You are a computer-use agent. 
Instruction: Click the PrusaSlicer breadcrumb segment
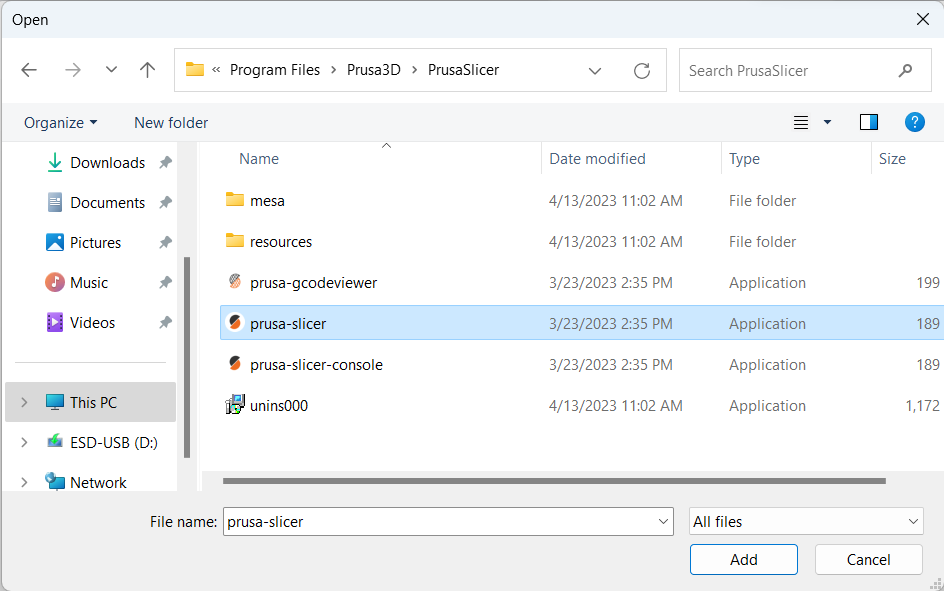pyautogui.click(x=463, y=70)
